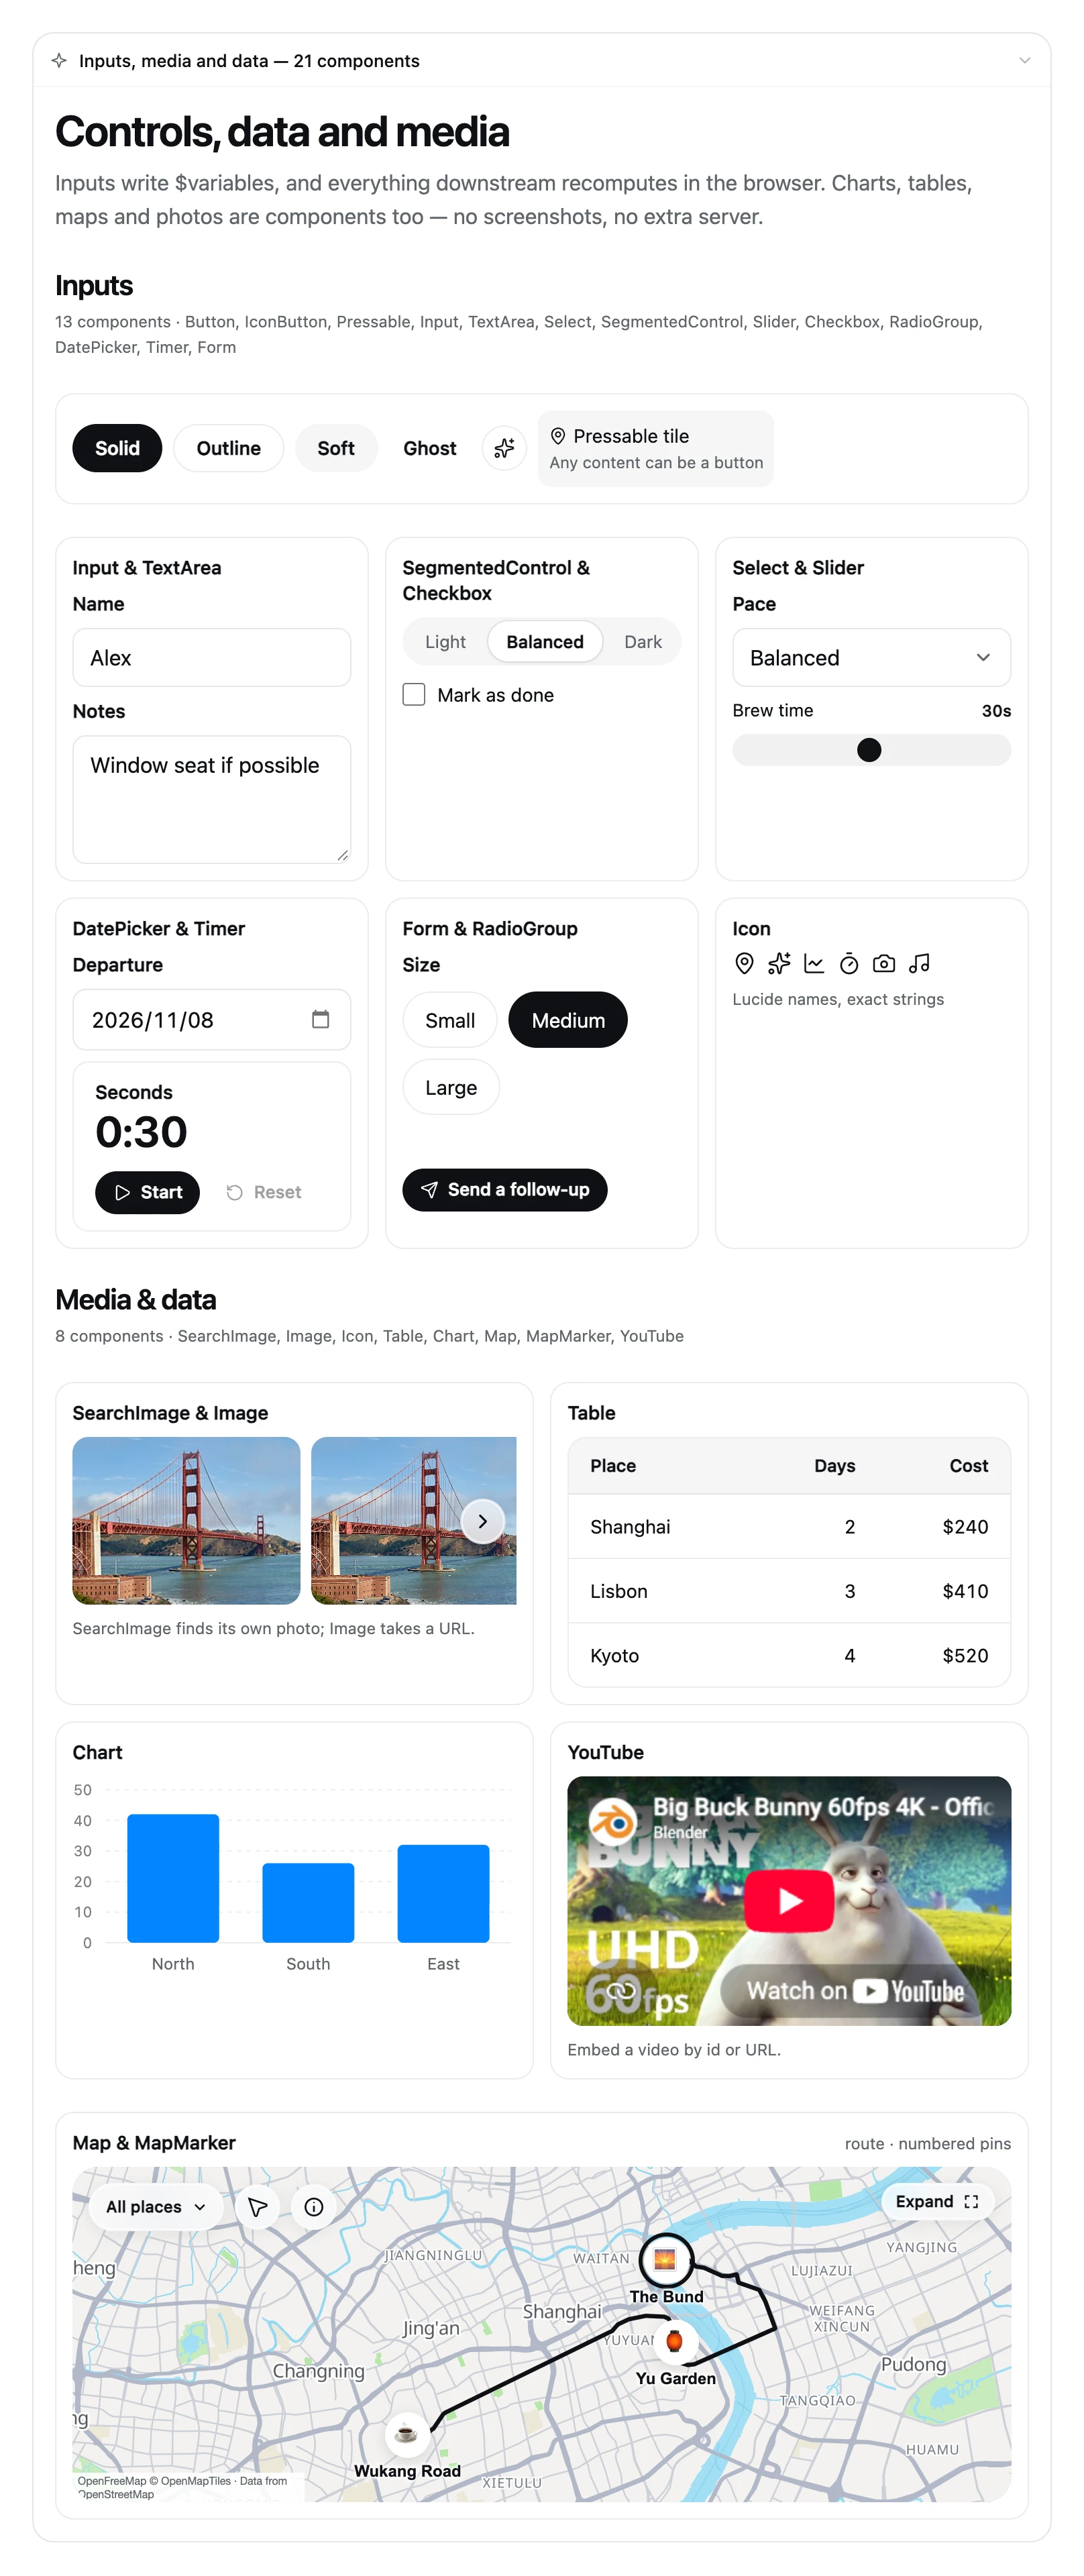Click the camera icon in Icon card
This screenshot has width=1084, height=2576.
click(x=884, y=963)
